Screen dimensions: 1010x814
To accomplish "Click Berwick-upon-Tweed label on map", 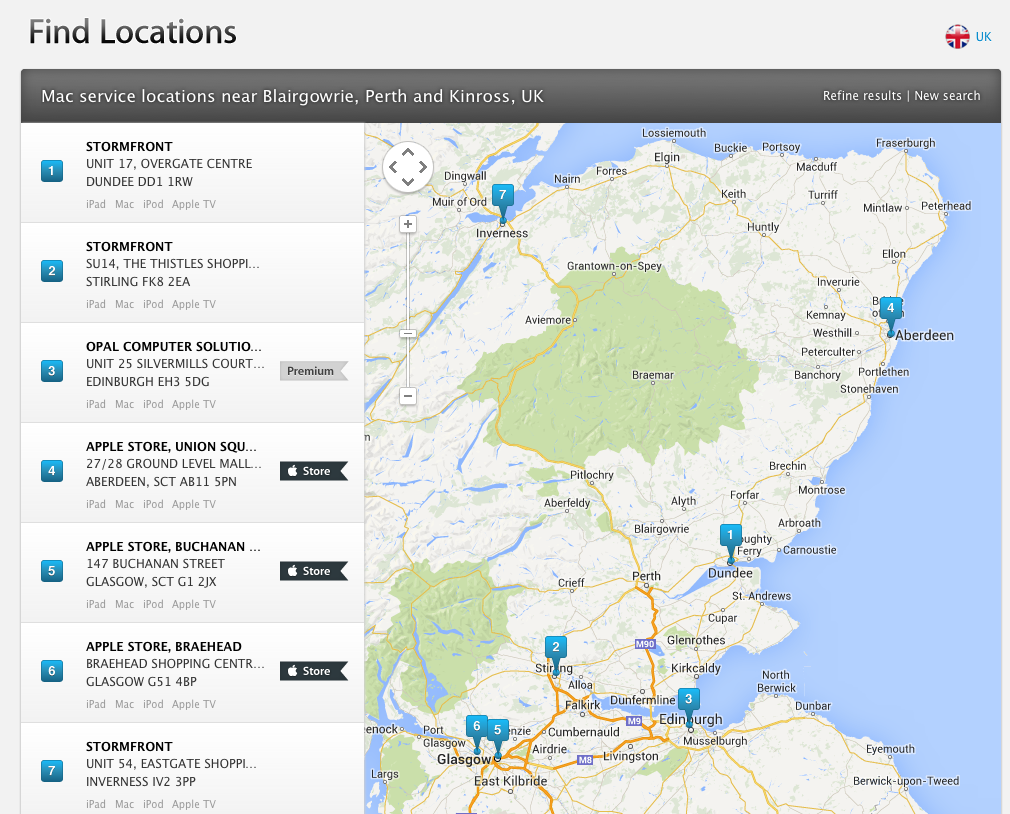I will coord(906,781).
